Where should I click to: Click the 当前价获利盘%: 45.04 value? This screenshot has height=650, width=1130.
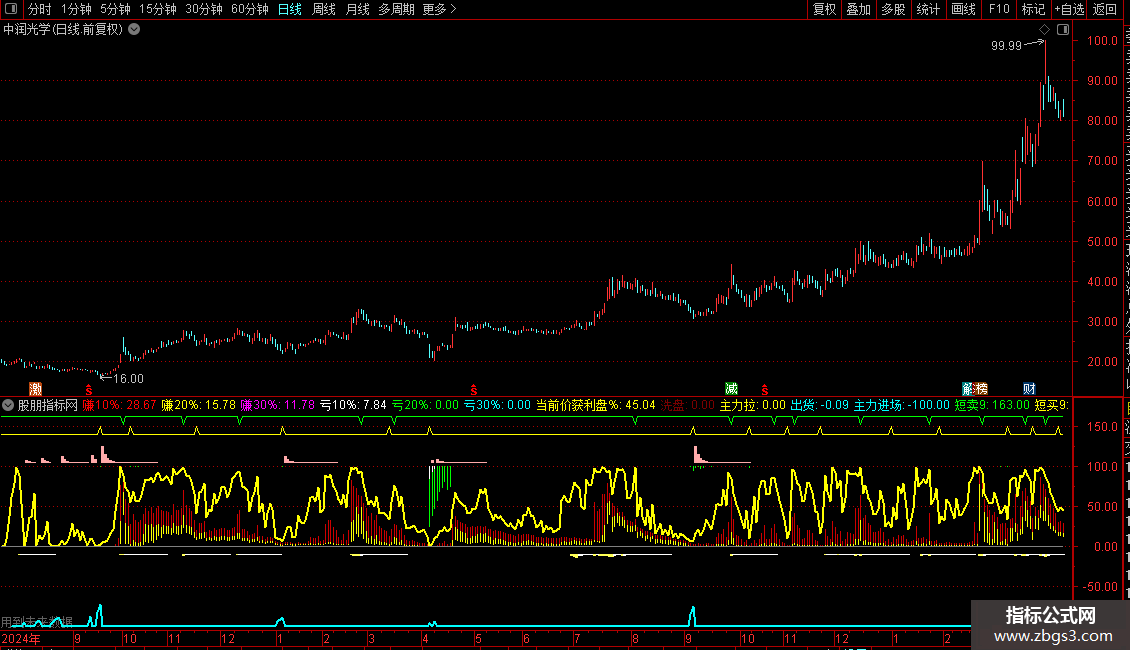pos(596,405)
